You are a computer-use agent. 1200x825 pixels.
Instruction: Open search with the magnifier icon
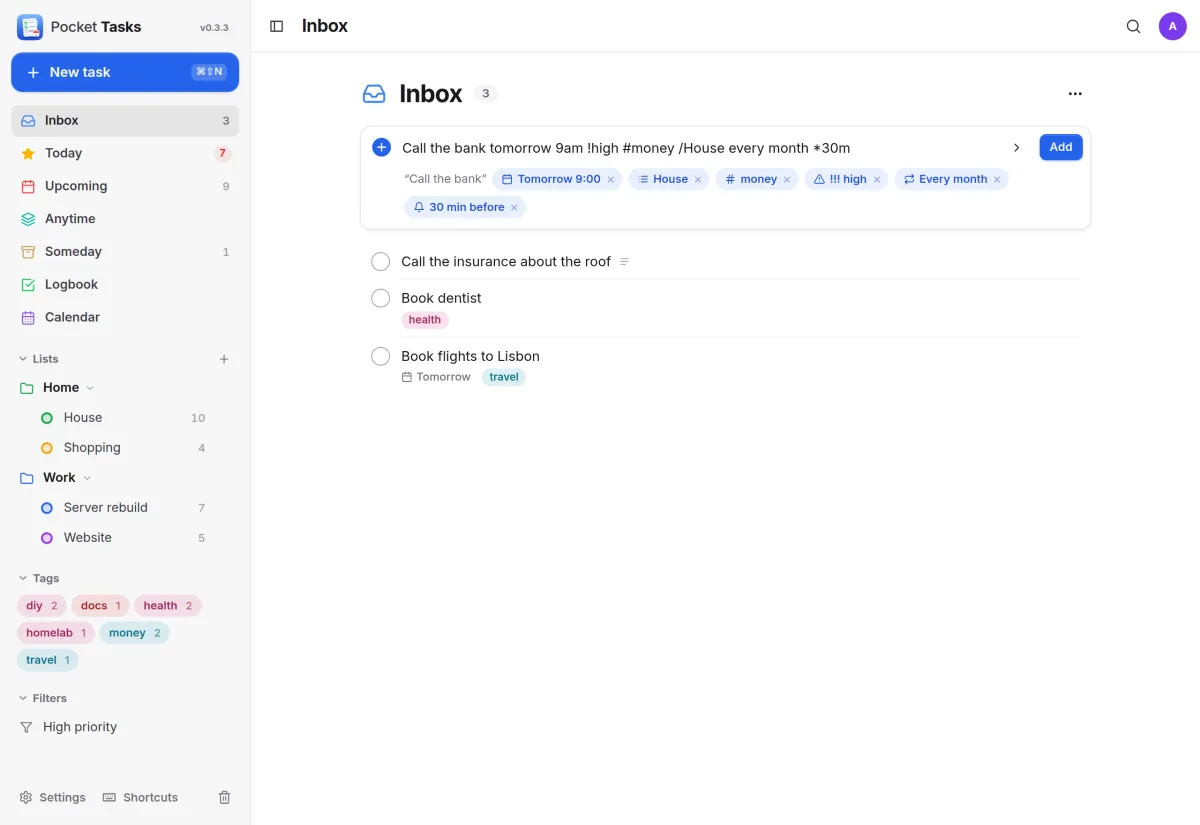click(1133, 26)
